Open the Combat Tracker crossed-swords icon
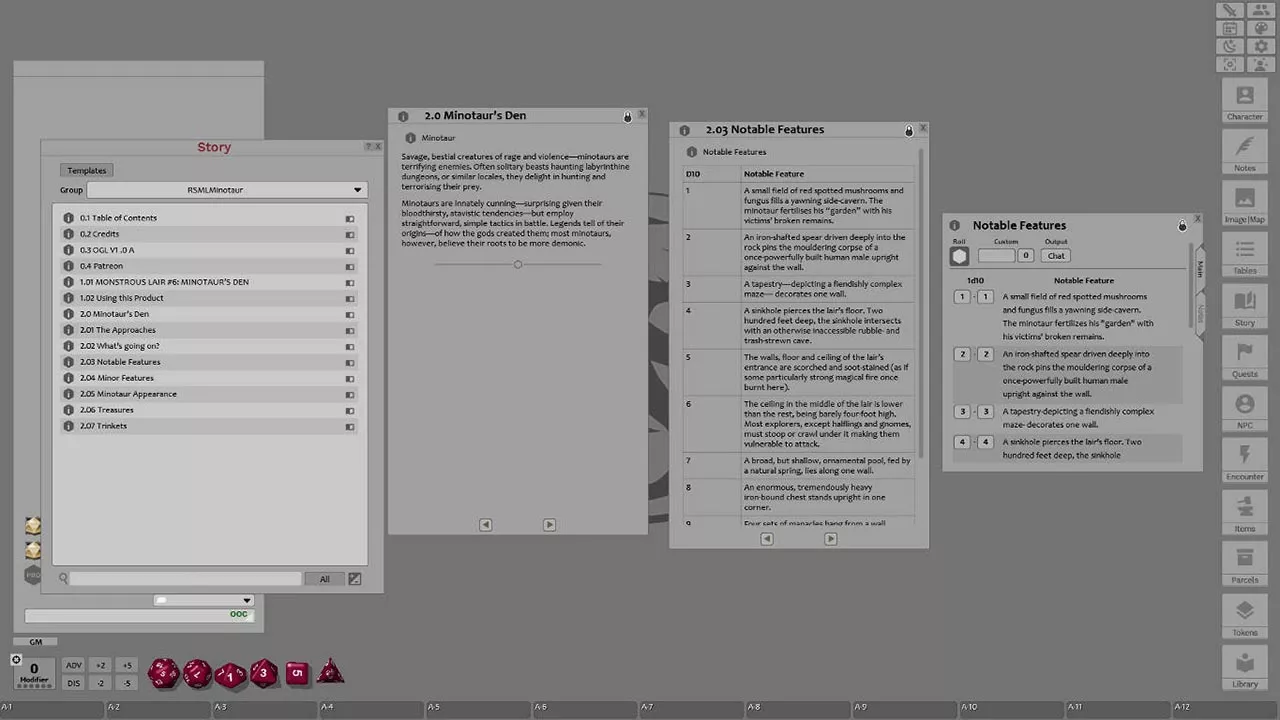1280x720 pixels. (x=1230, y=10)
